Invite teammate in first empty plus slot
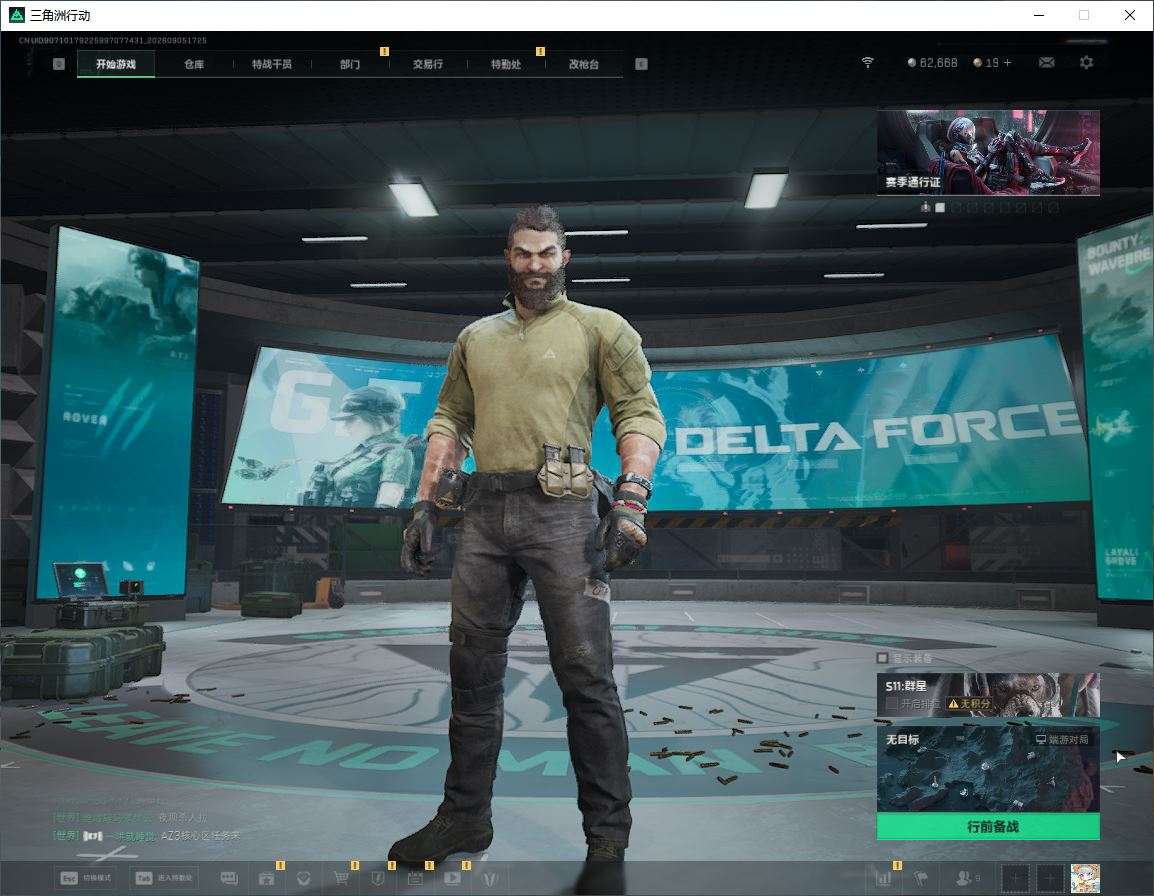The image size is (1154, 896). coord(1016,878)
